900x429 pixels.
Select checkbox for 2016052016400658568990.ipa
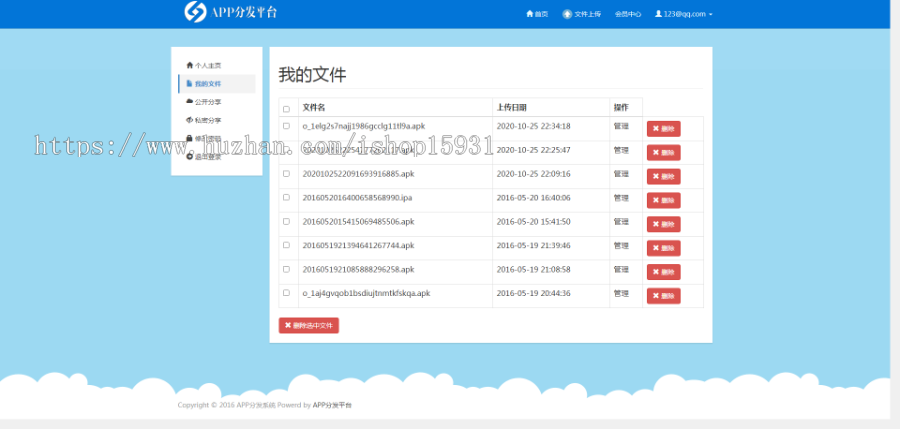pos(286,198)
